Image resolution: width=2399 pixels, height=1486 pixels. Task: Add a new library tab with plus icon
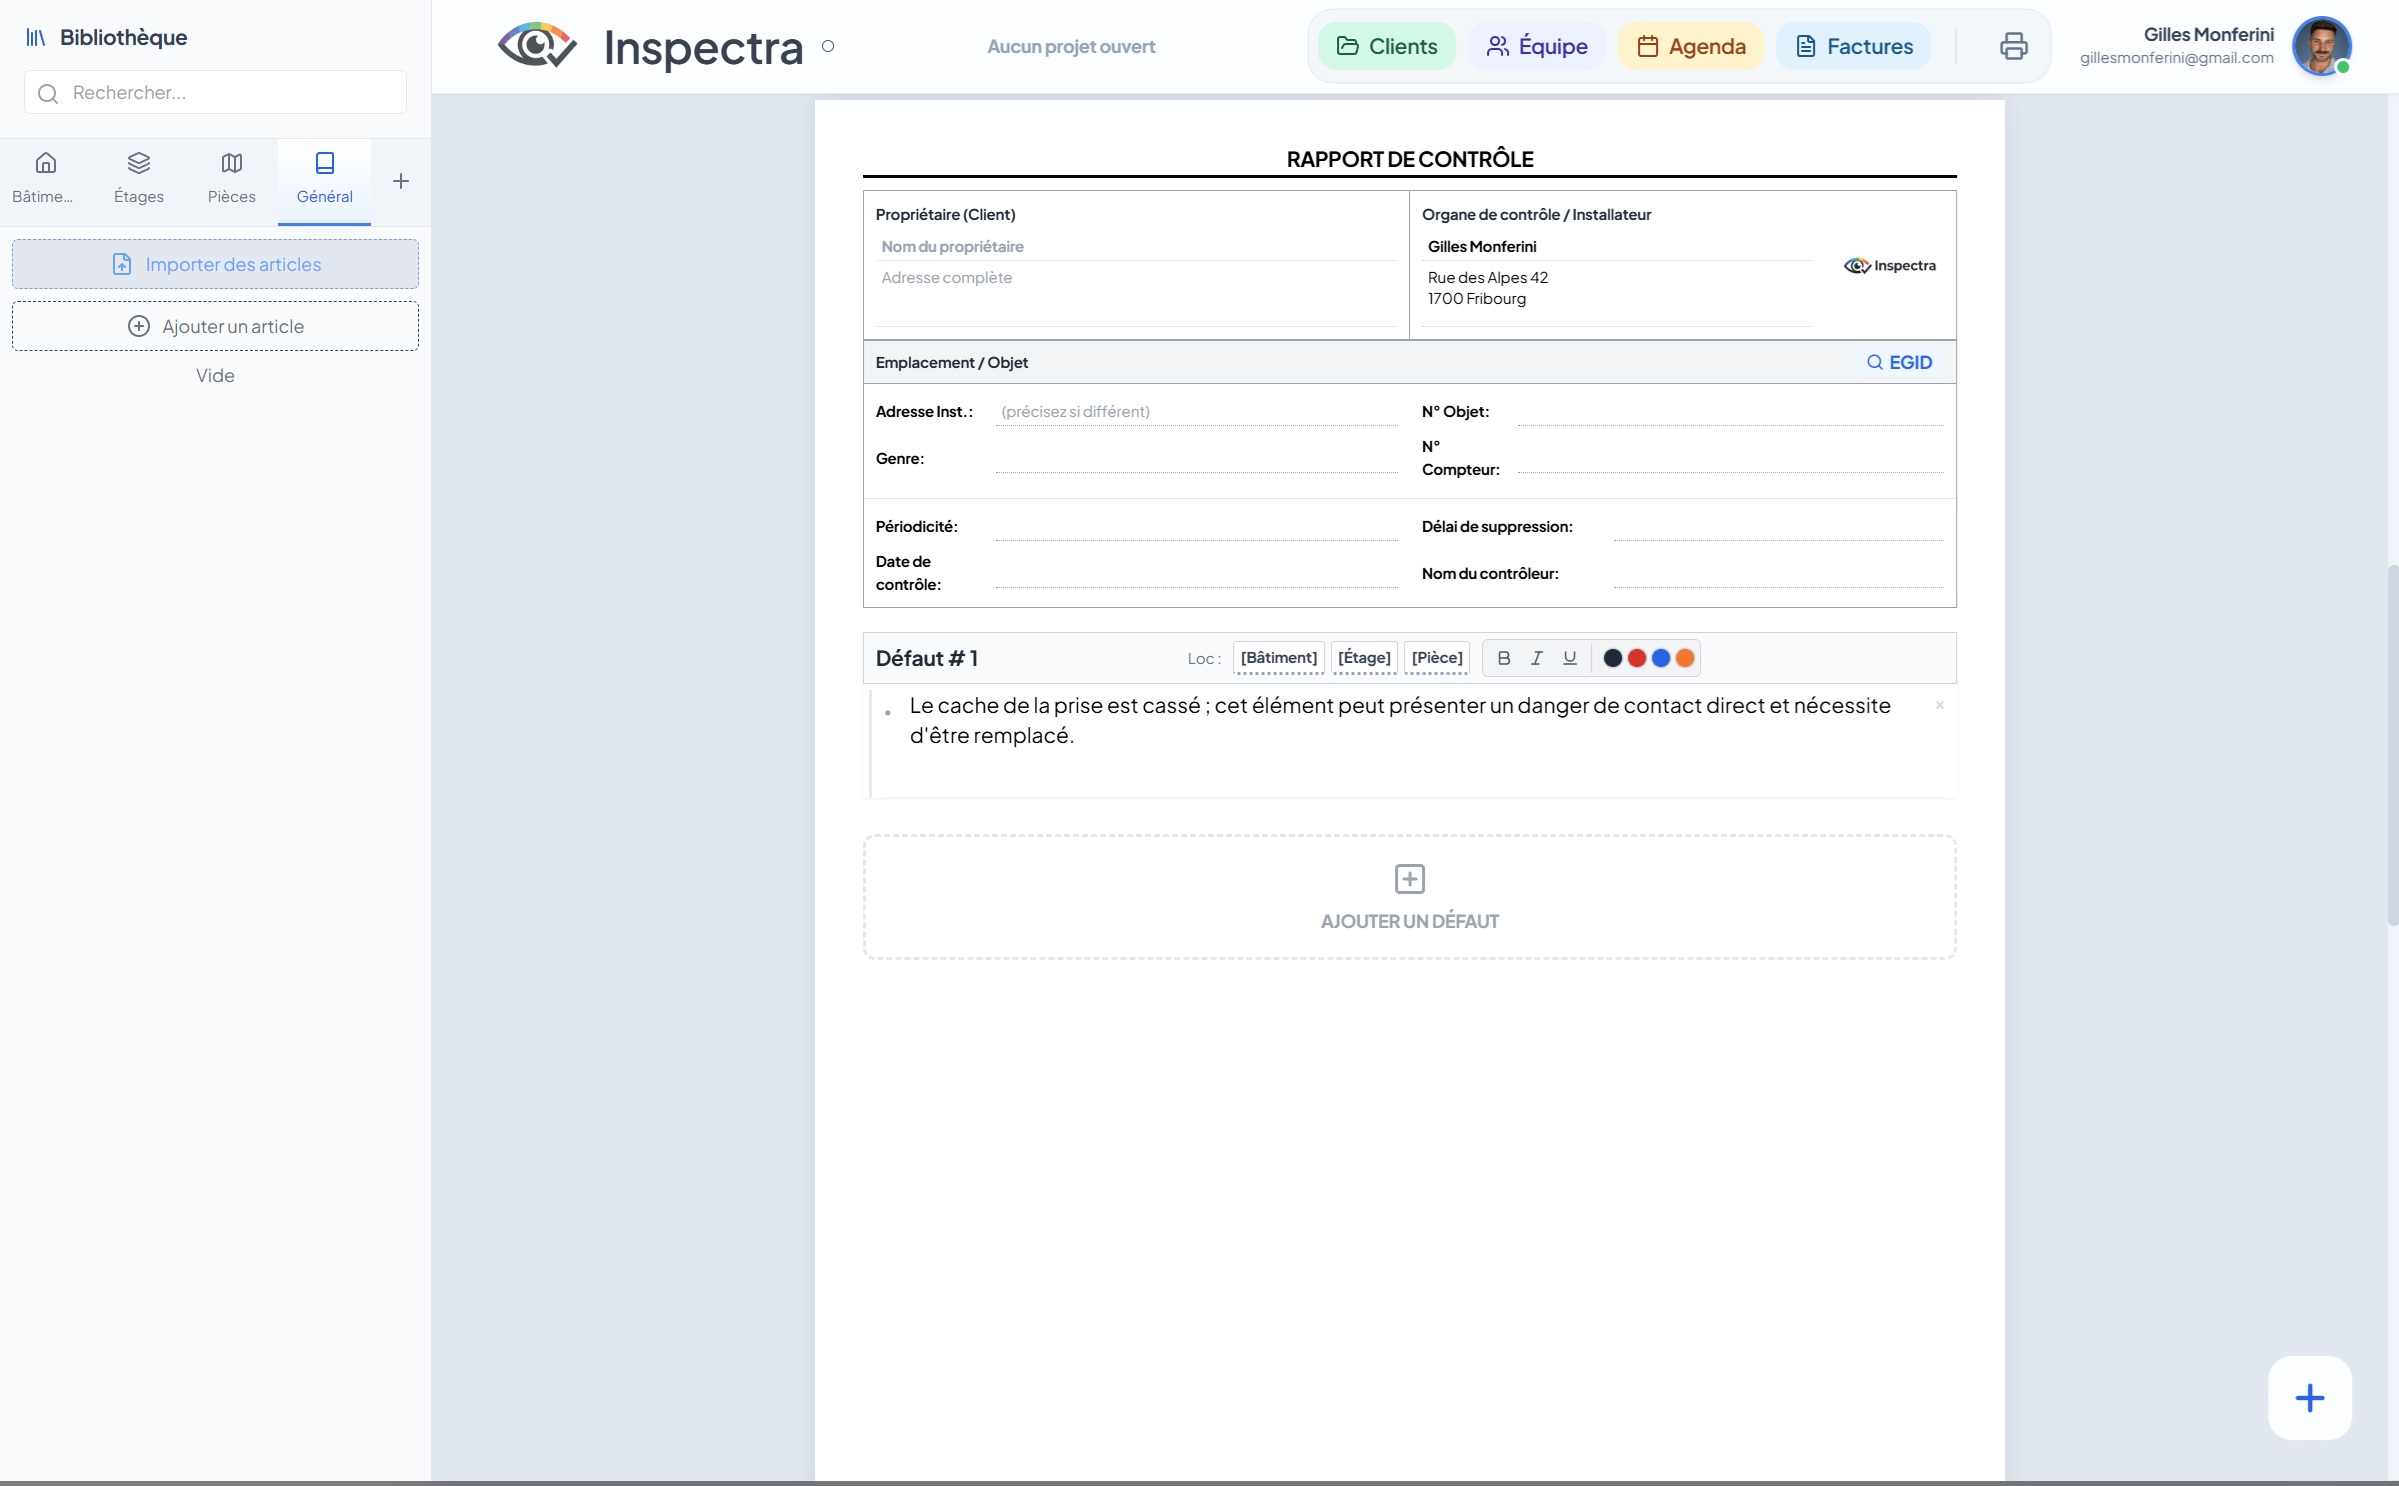click(x=400, y=181)
